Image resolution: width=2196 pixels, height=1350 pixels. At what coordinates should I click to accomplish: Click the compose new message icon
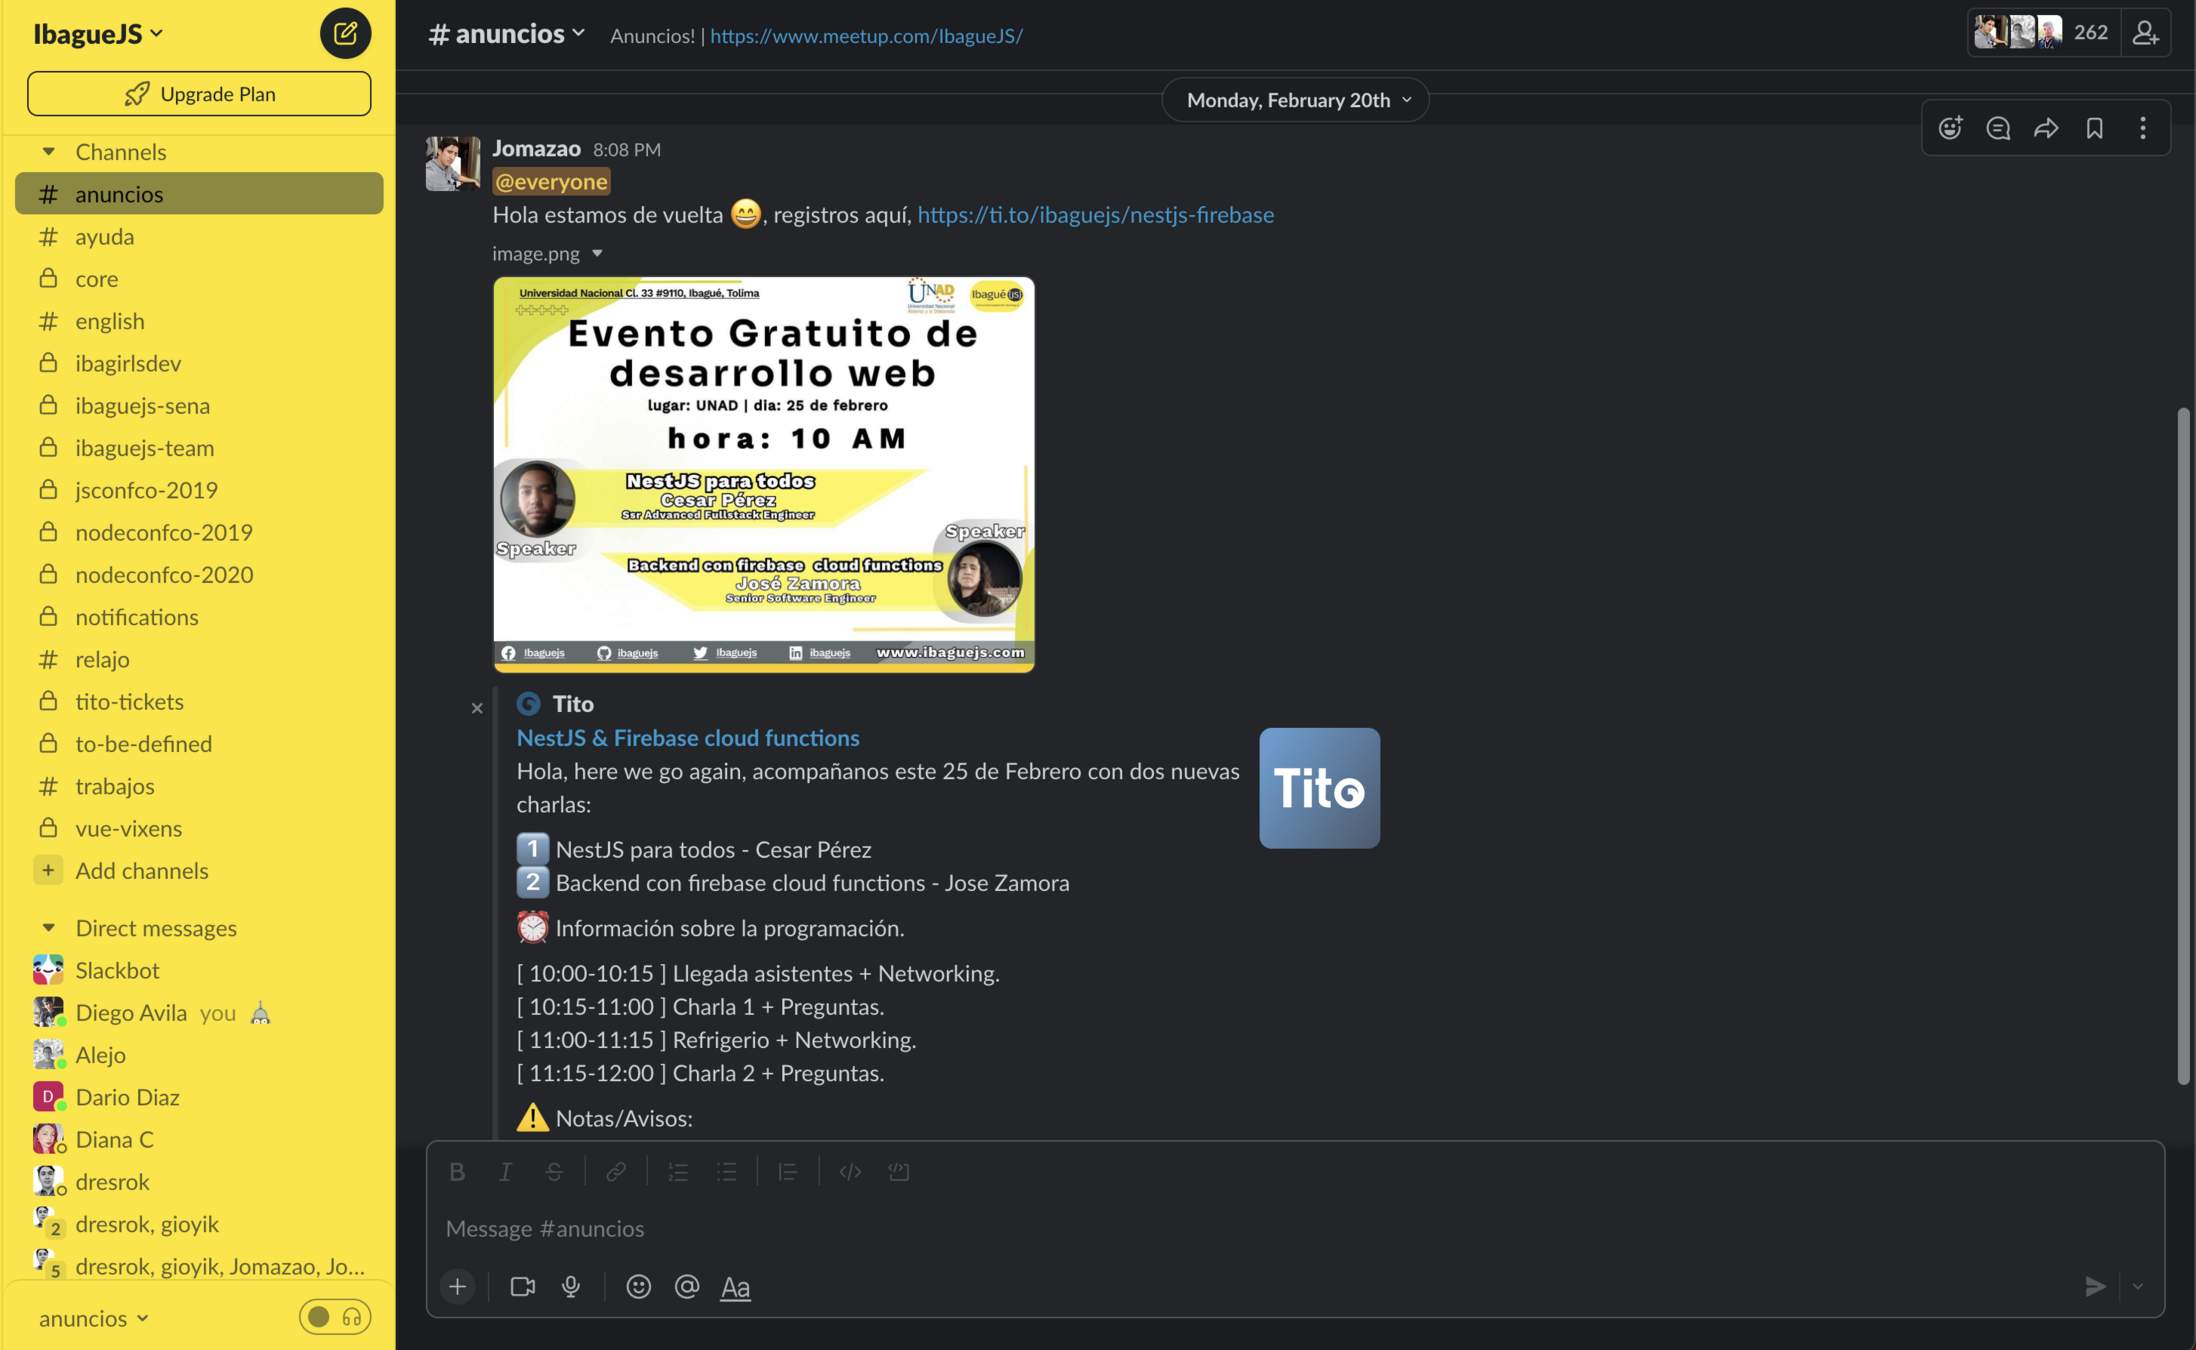345,33
